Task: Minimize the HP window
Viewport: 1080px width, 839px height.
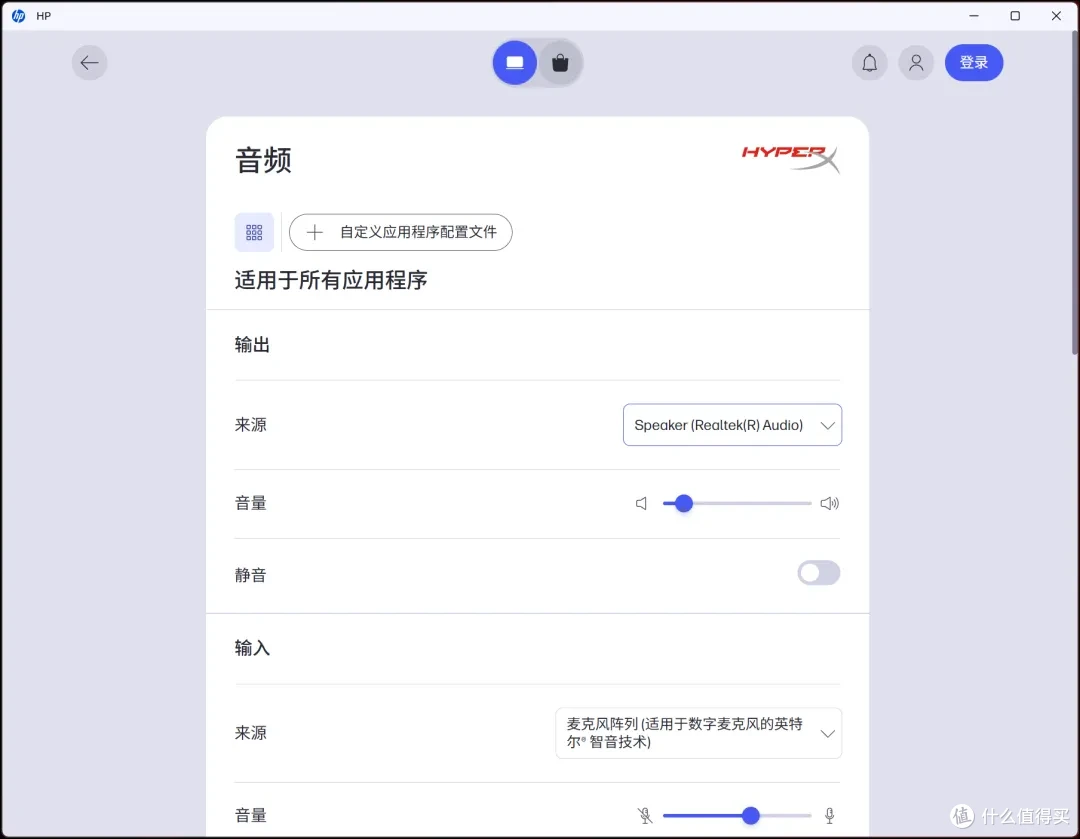Action: 974,16
